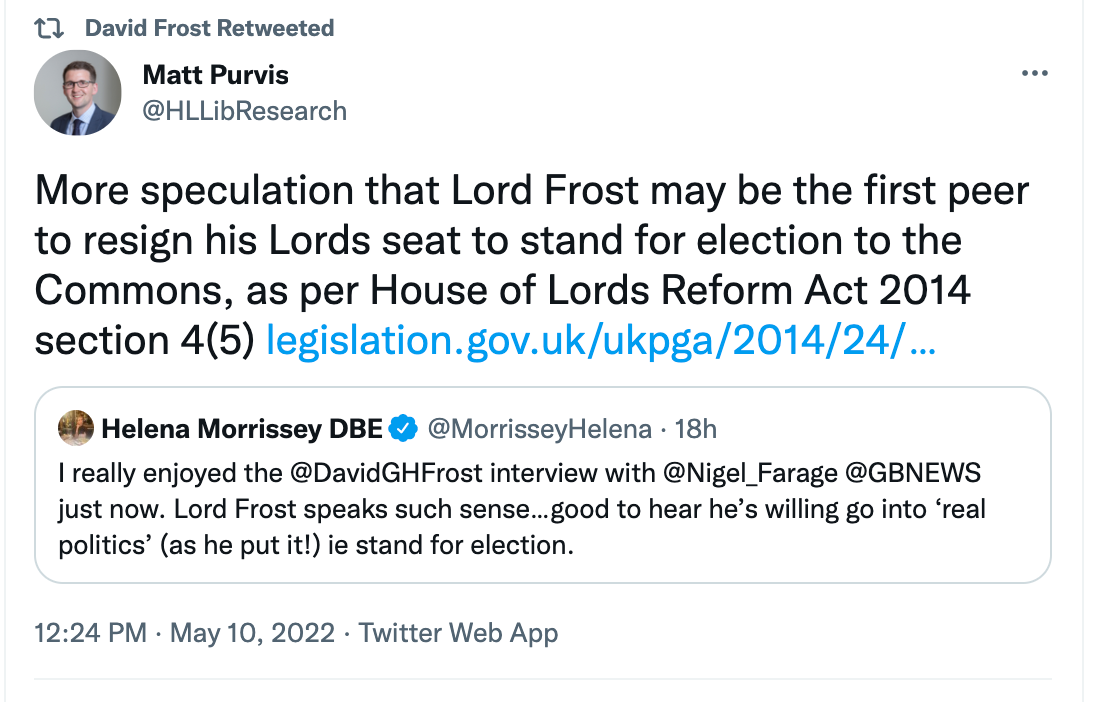The height and width of the screenshot is (702, 1118).
Task: Open the legislation.gov.uk link
Action: pos(602,342)
